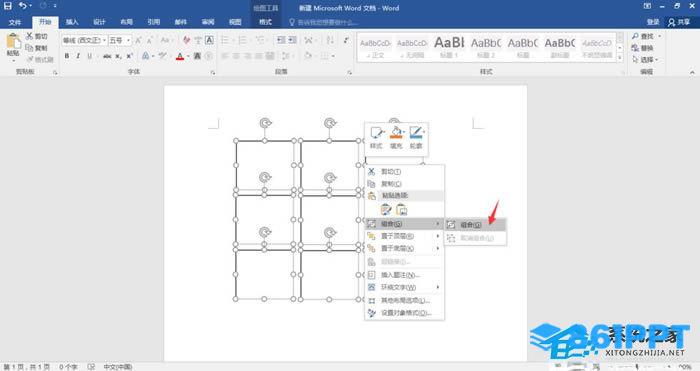Screen dimensions: 700x371
Task: Toggle Bold formatting button
Action: pyautogui.click(x=67, y=56)
